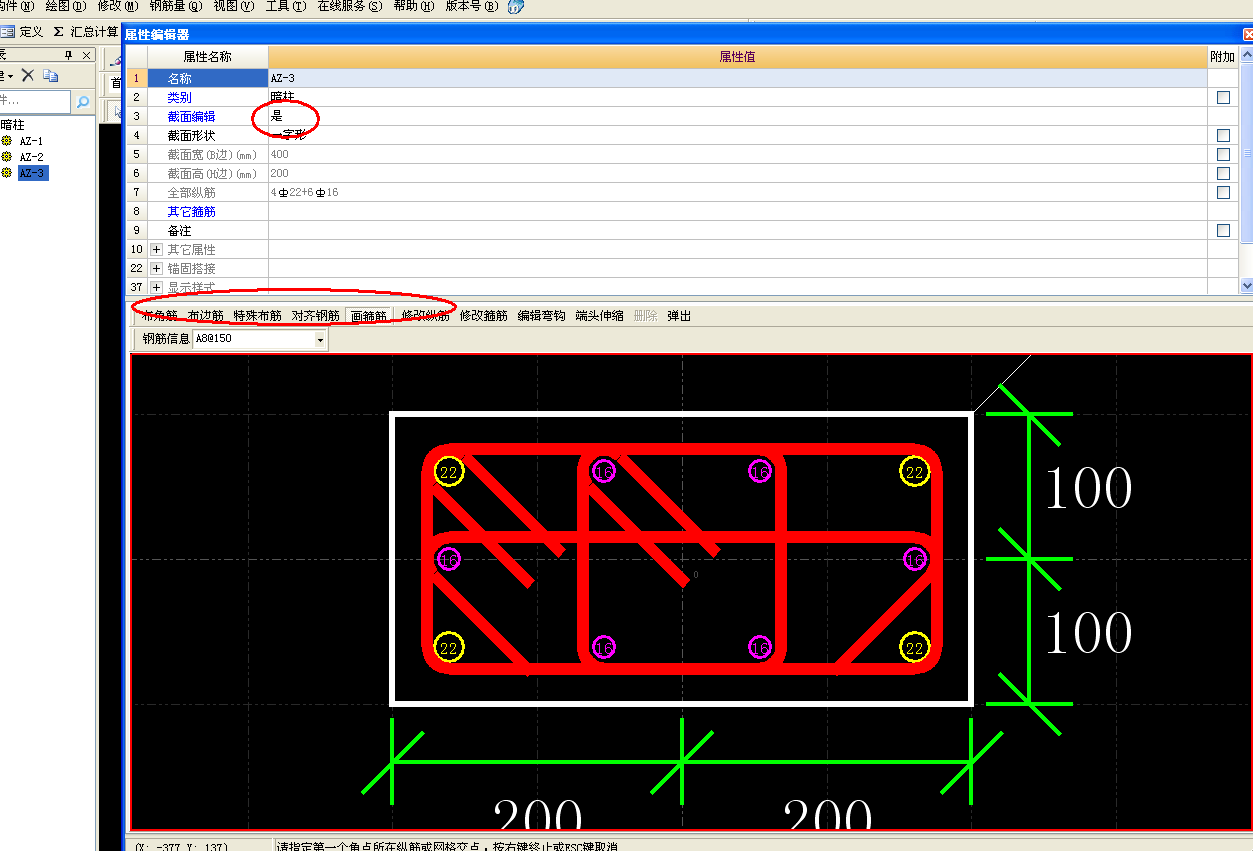This screenshot has width=1253, height=851.
Task: Click the 布角筋 tool
Action: (x=160, y=316)
